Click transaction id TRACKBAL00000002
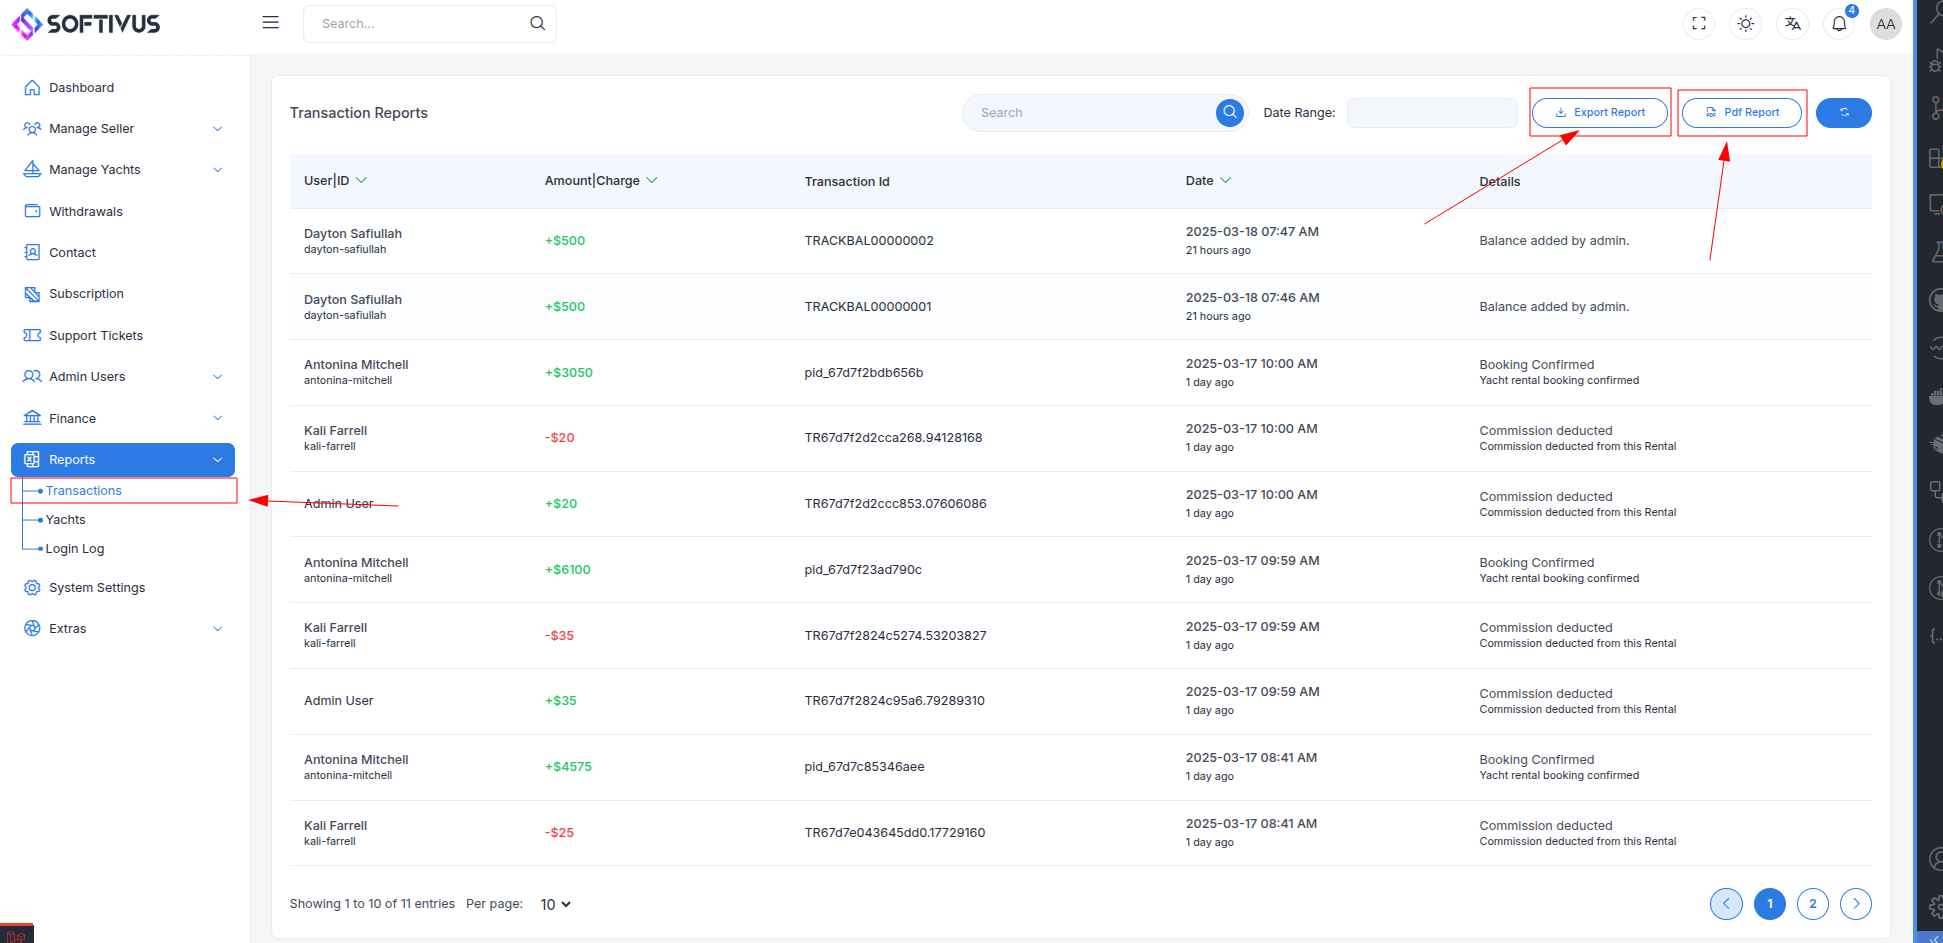Viewport: 1943px width, 943px height. (x=869, y=240)
